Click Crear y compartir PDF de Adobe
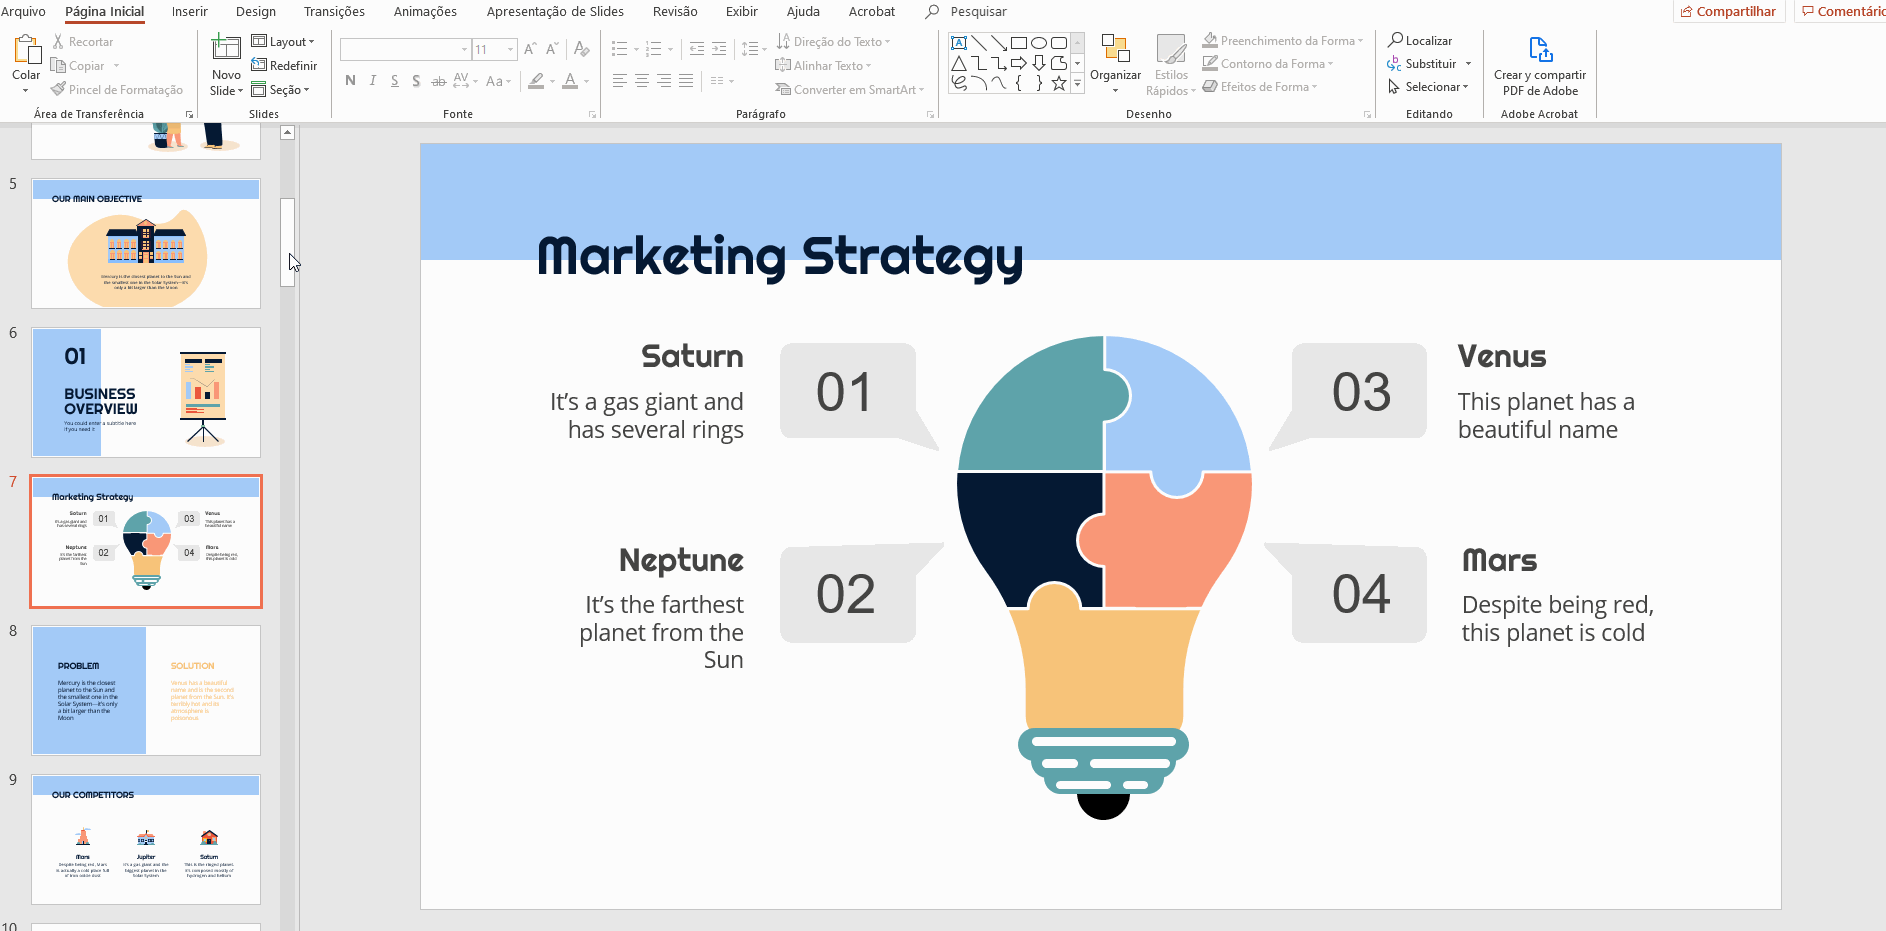This screenshot has height=931, width=1886. click(1540, 66)
